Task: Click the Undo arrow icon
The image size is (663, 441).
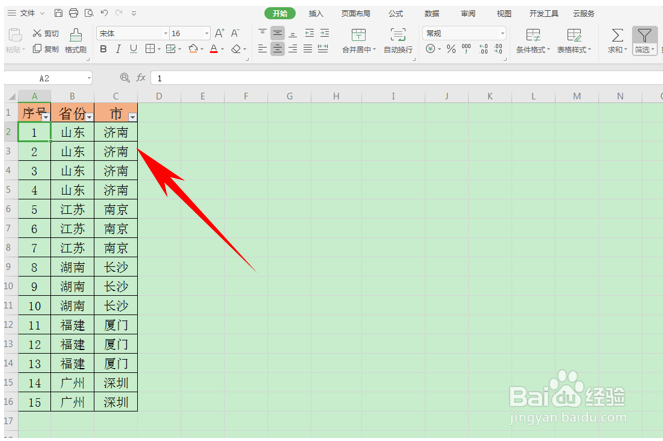Action: (x=104, y=14)
